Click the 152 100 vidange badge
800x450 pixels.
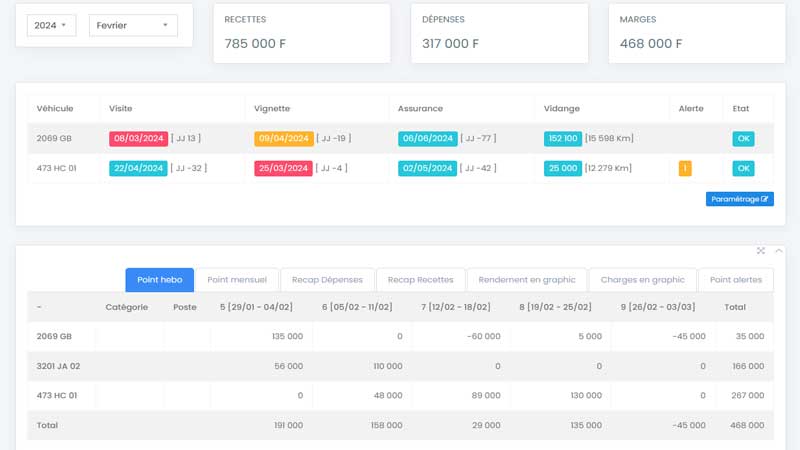tap(563, 139)
